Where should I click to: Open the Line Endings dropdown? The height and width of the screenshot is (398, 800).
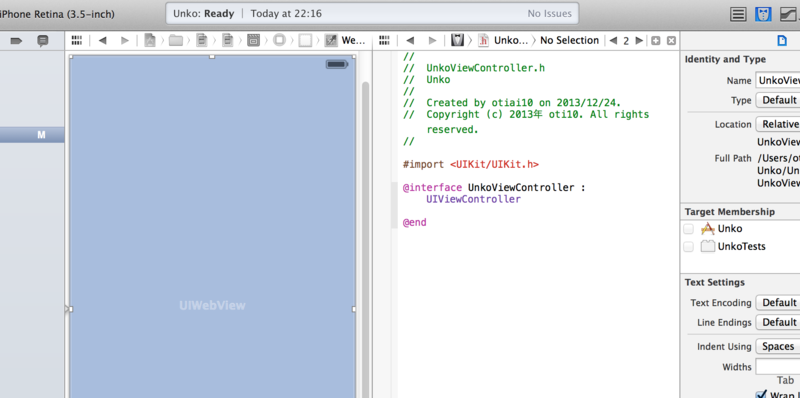pos(778,322)
